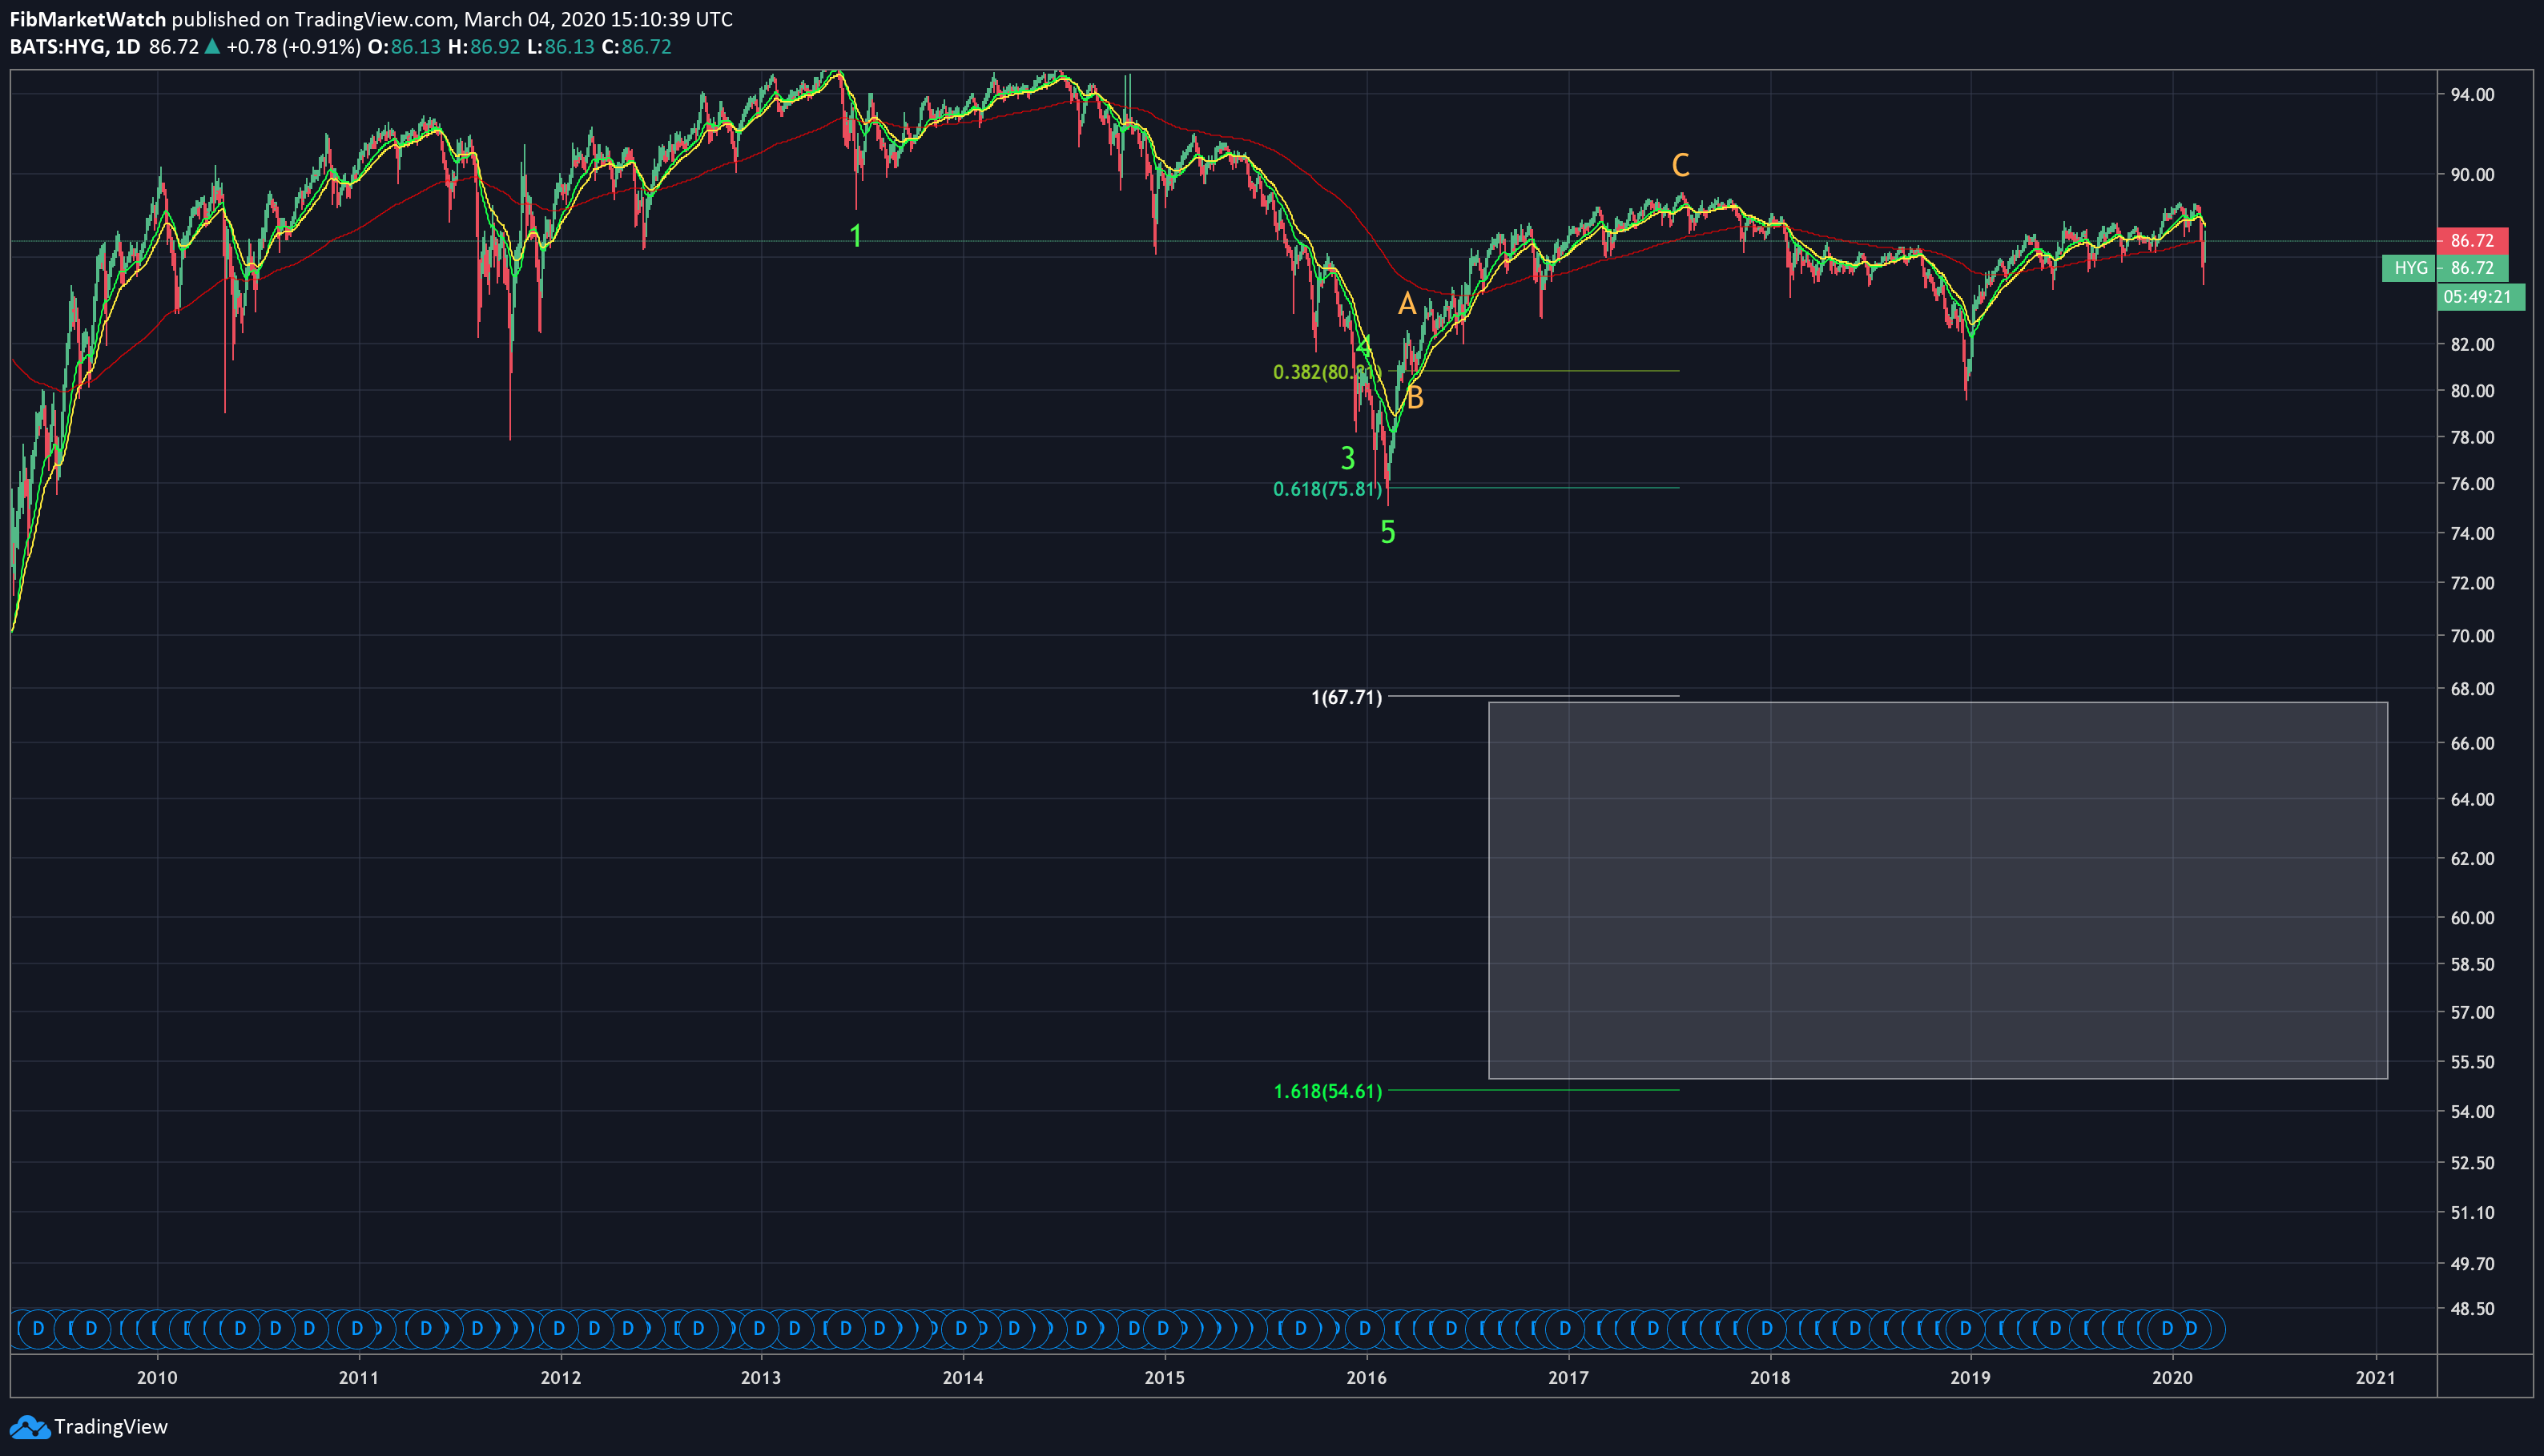The height and width of the screenshot is (1456, 2544).
Task: Click the H:86.92 high value
Action: (x=484, y=46)
